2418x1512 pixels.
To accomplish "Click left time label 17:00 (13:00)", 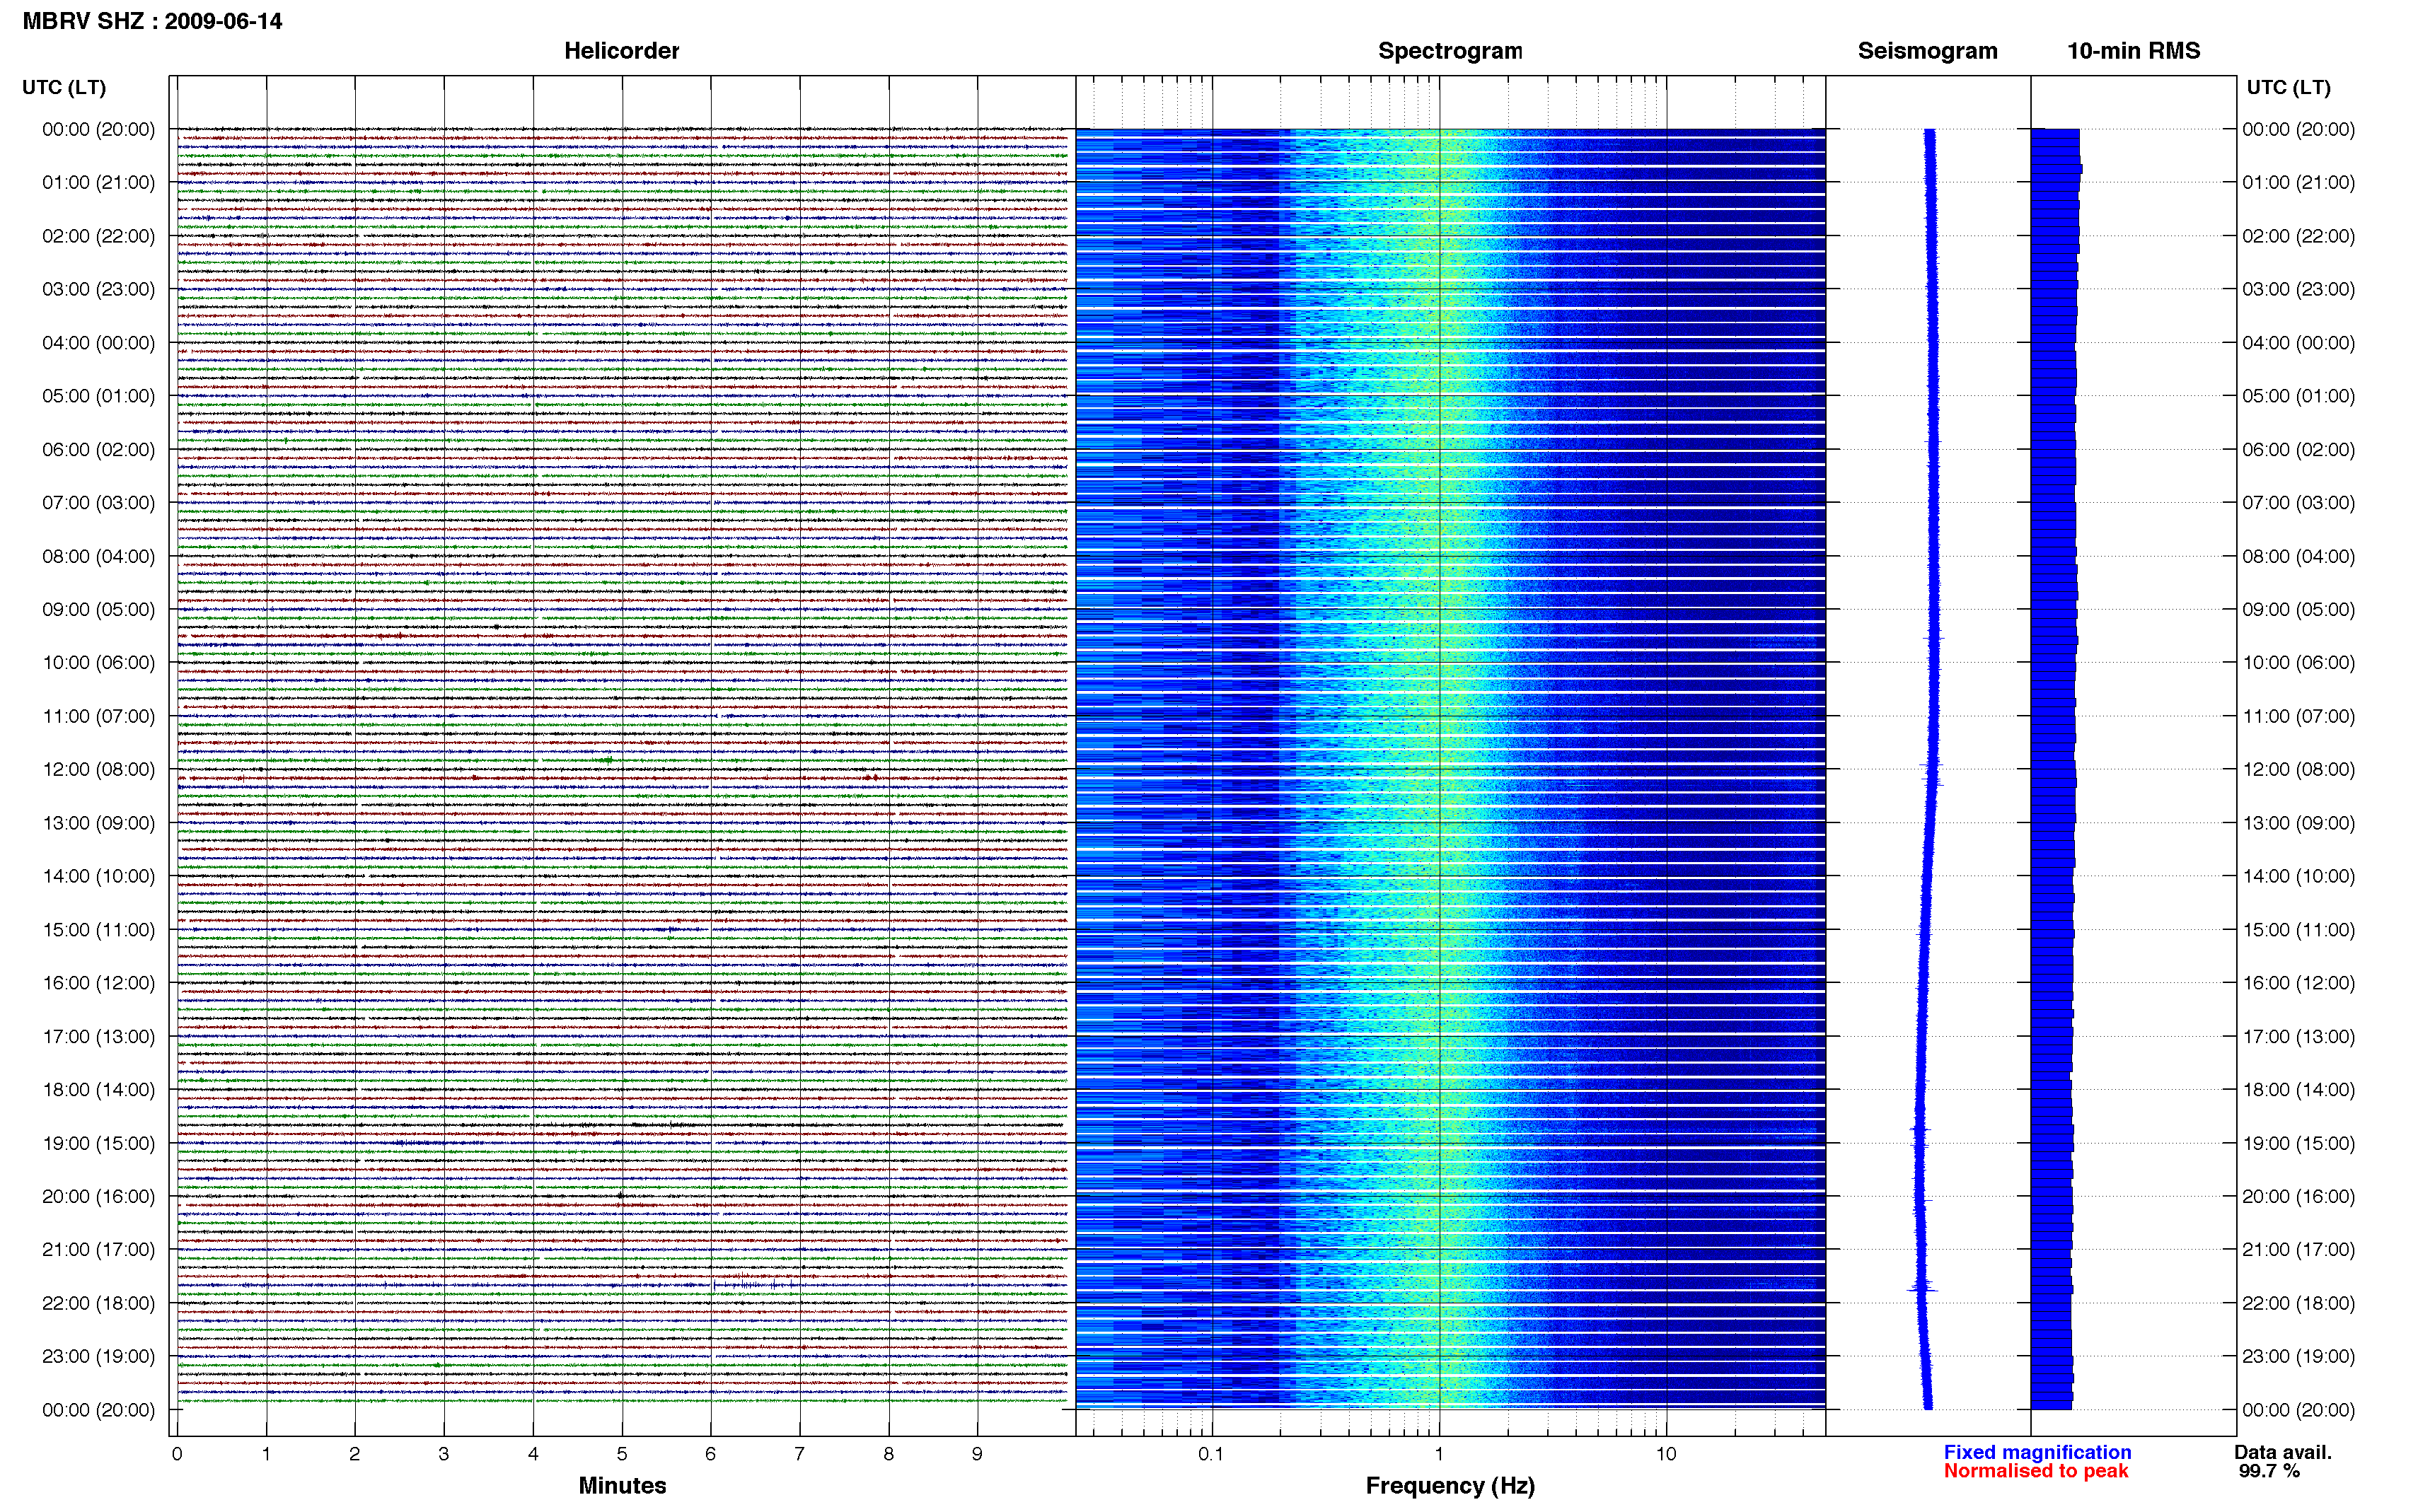I will [x=98, y=1036].
